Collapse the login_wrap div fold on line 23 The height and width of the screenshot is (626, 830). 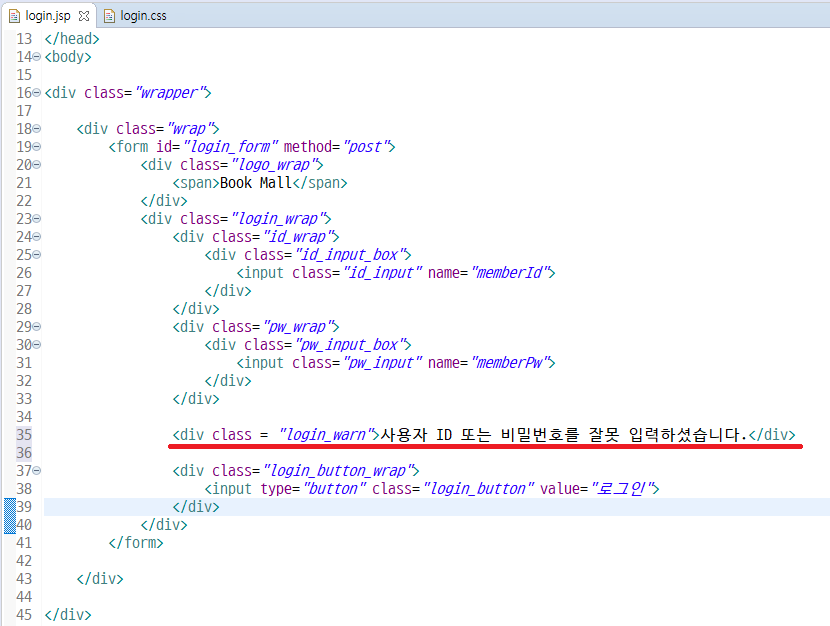pos(36,219)
